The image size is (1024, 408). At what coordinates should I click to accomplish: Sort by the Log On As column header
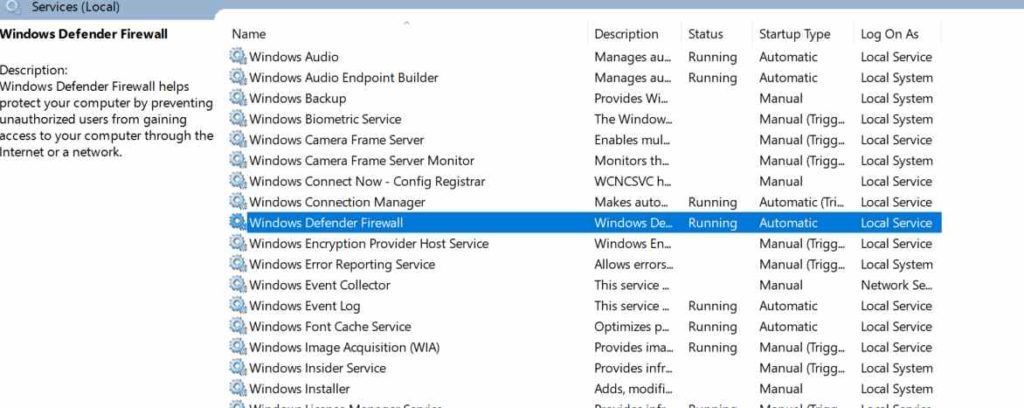tap(889, 34)
